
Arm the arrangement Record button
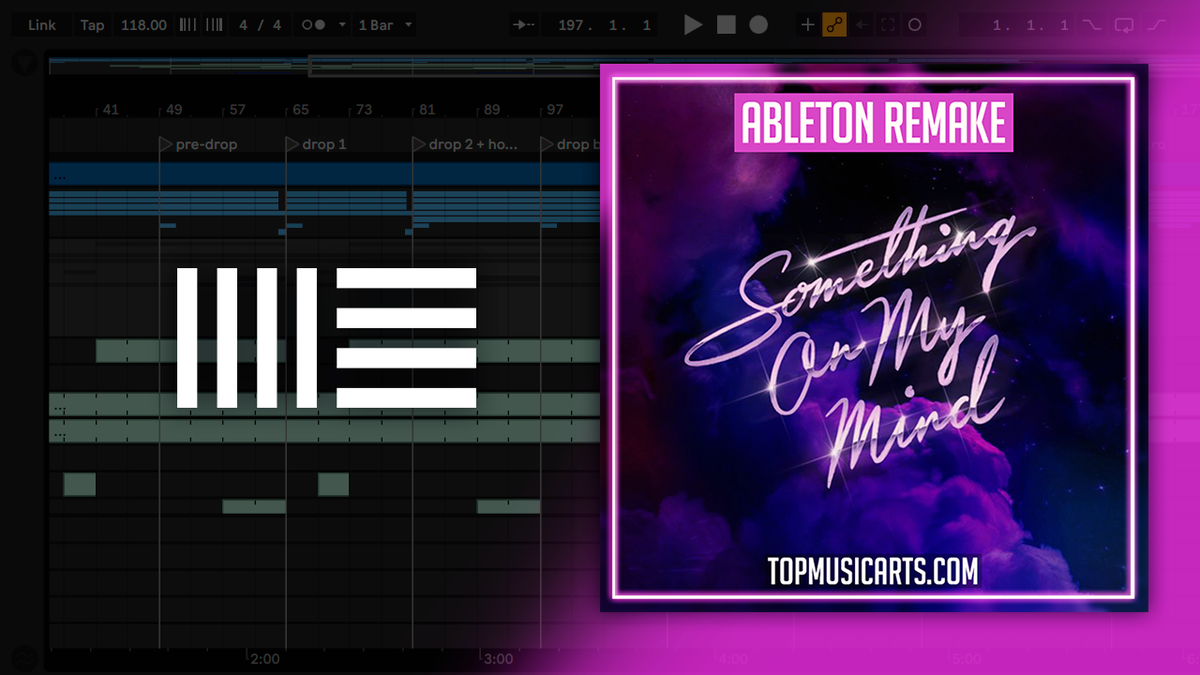pyautogui.click(x=758, y=25)
